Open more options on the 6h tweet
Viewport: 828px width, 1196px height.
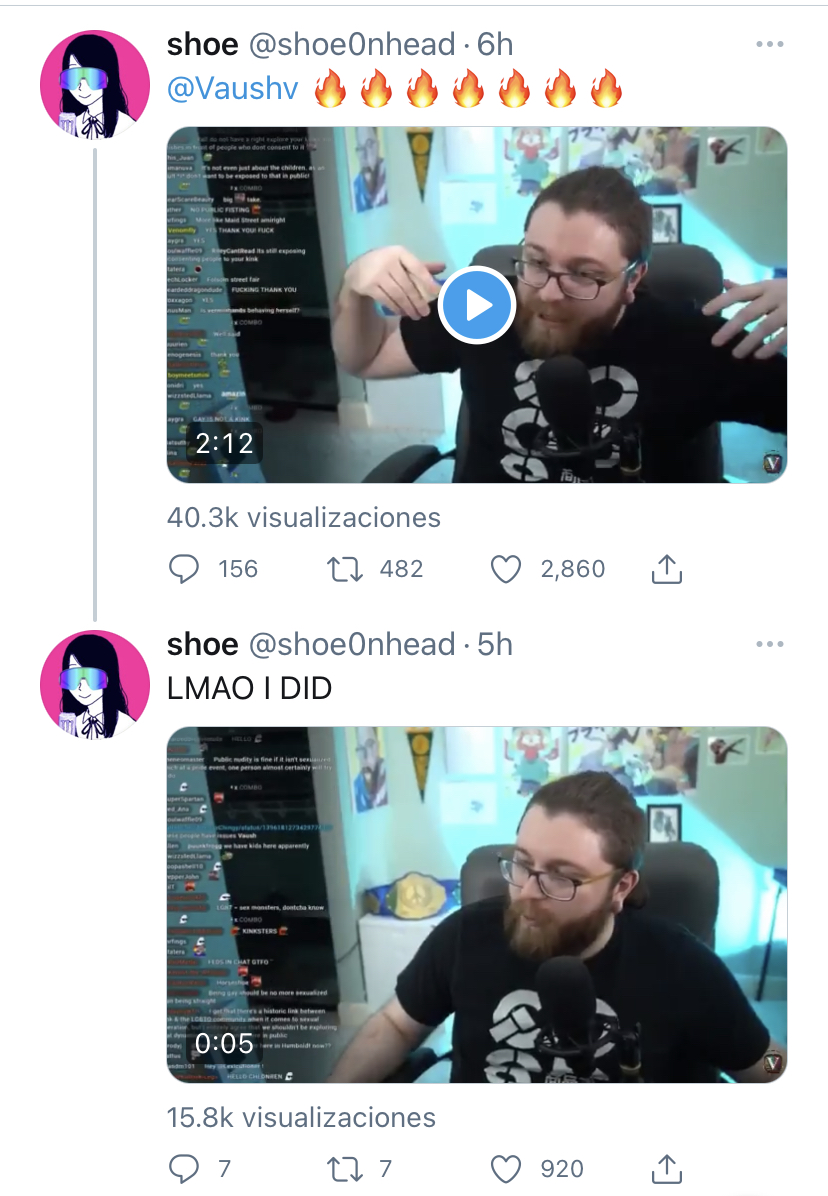coord(769,44)
